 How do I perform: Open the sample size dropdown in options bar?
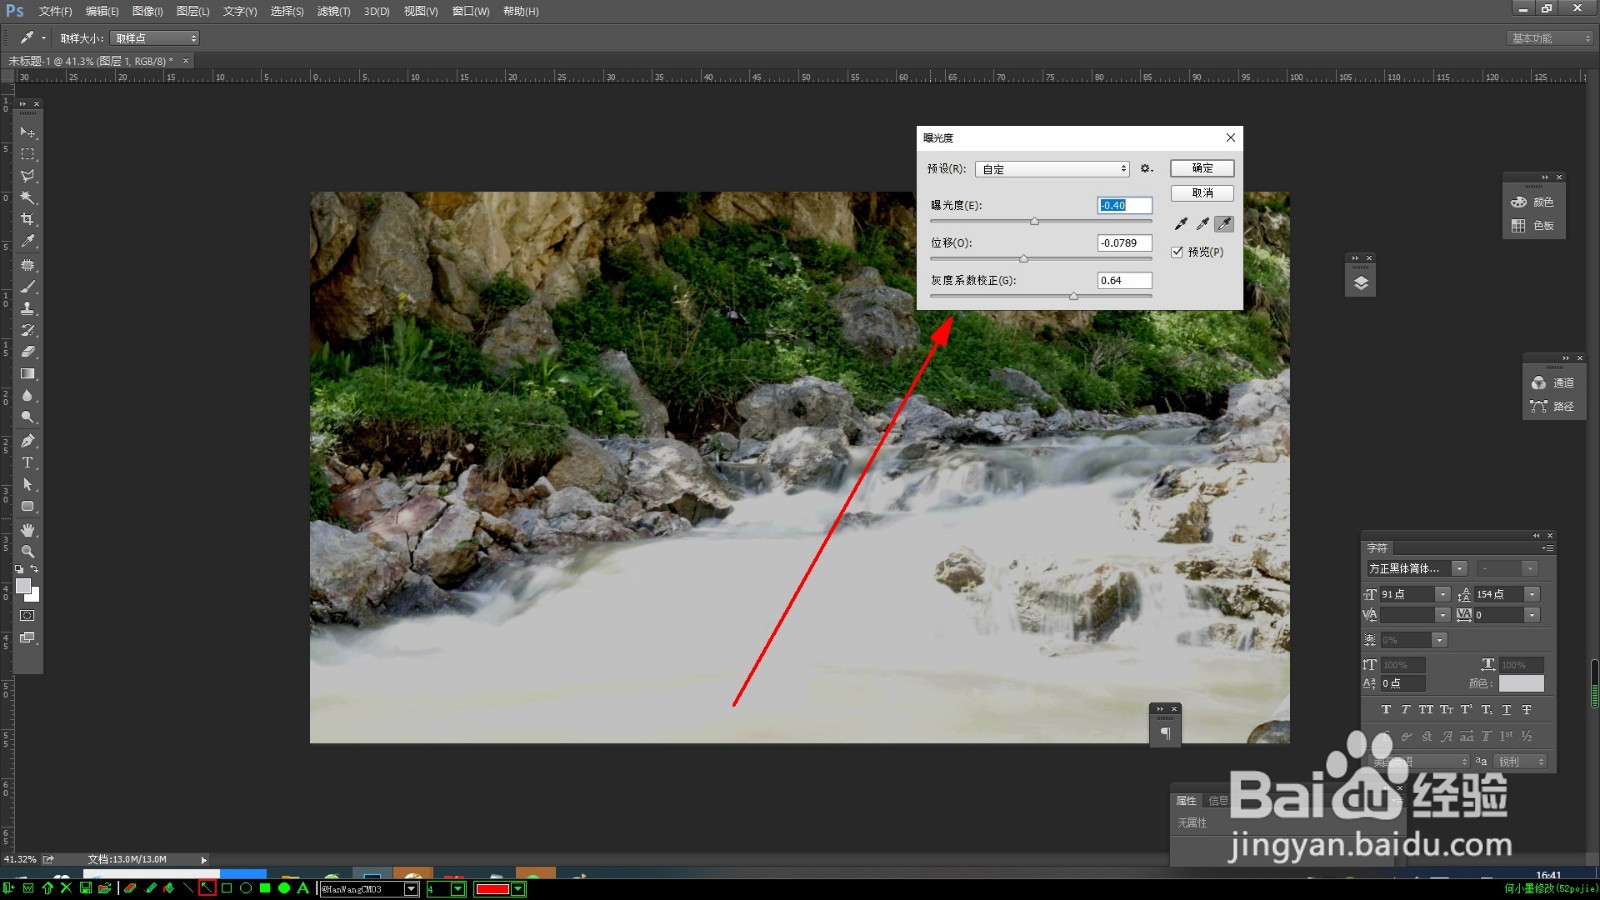pos(155,38)
